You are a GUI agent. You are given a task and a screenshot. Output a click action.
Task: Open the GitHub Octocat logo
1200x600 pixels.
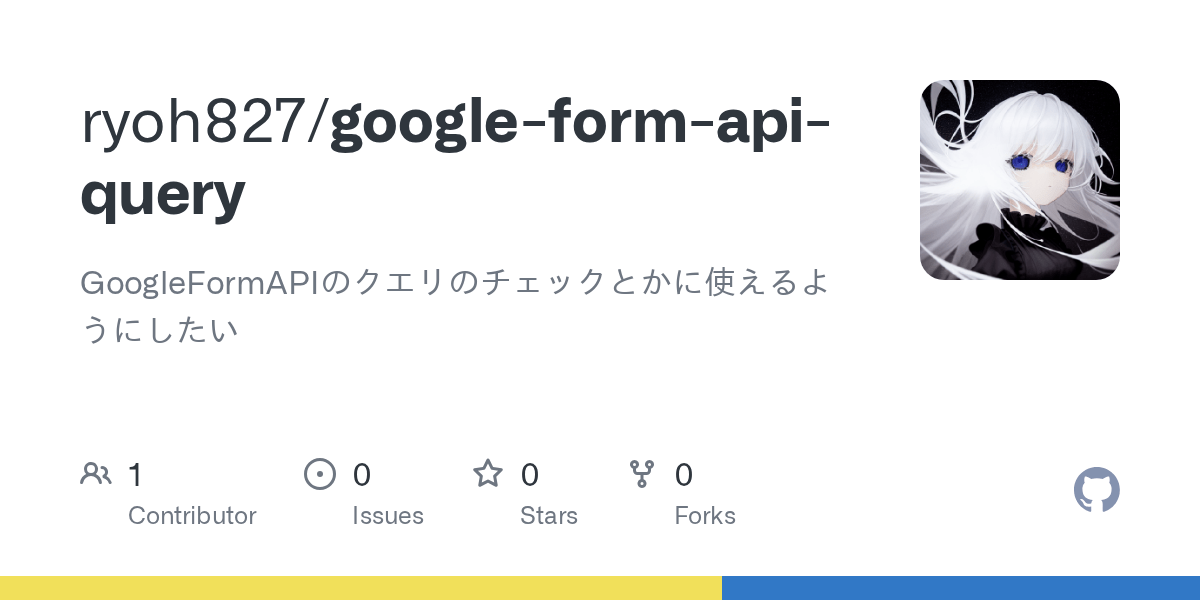[1097, 490]
